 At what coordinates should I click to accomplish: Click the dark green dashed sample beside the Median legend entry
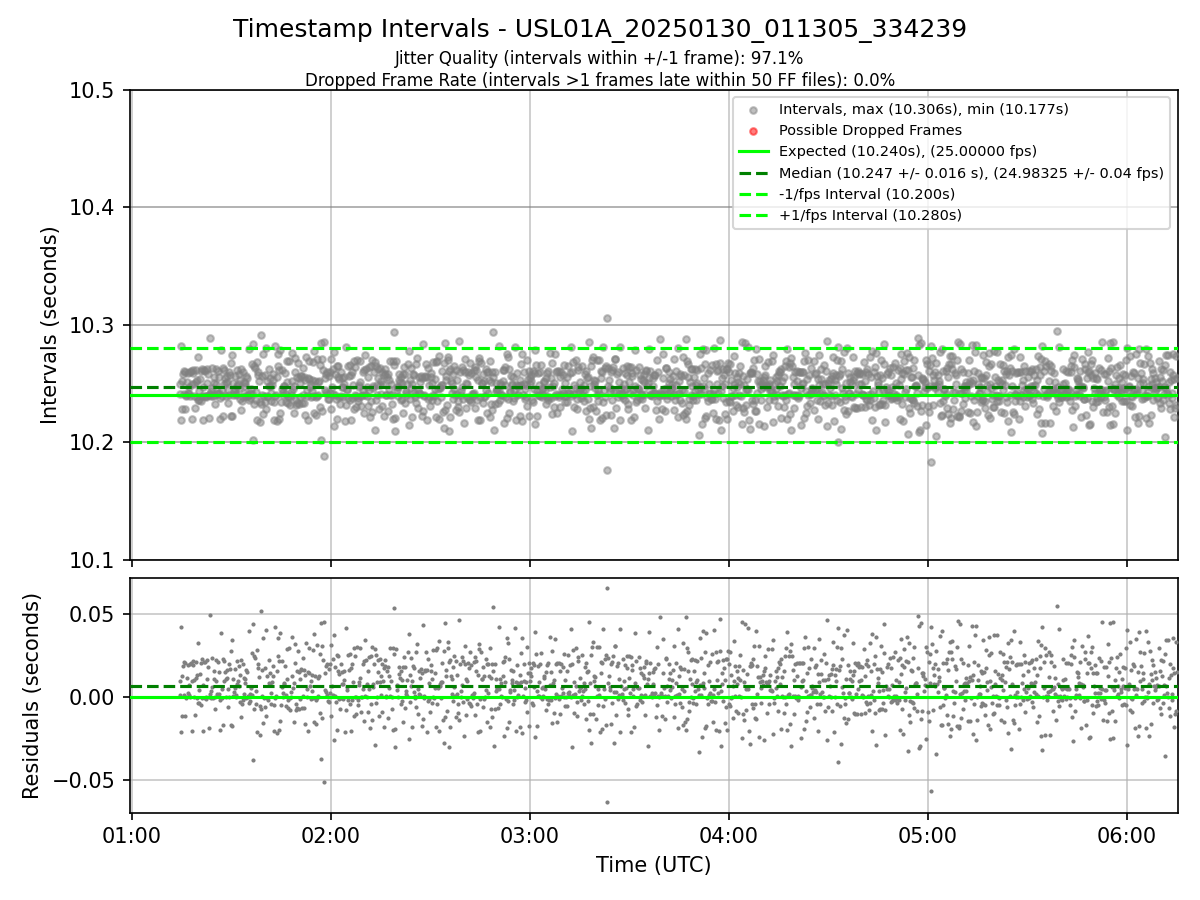(x=754, y=173)
